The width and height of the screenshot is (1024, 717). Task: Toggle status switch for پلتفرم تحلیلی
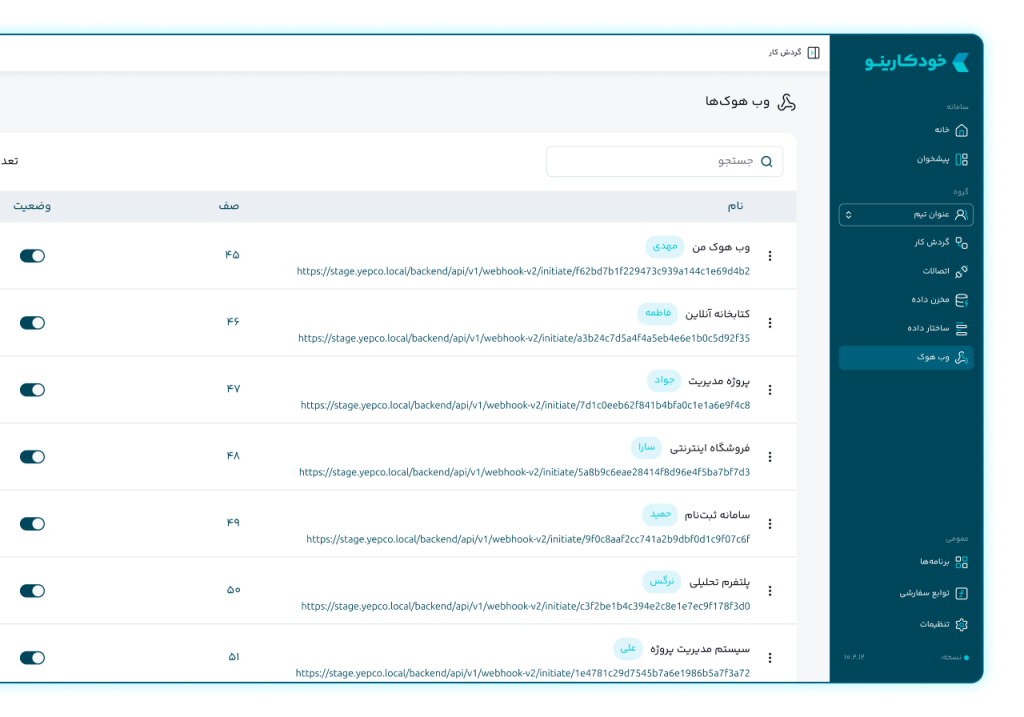(32, 591)
